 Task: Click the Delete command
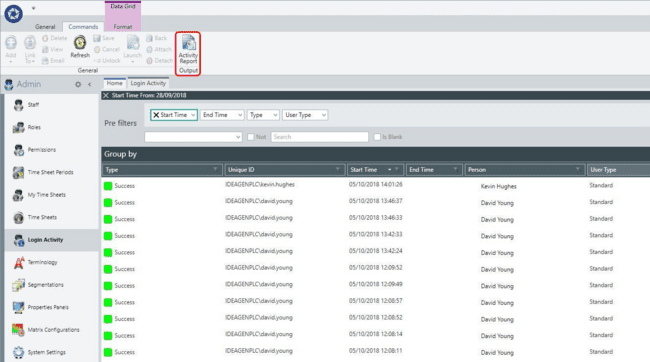tap(55, 38)
